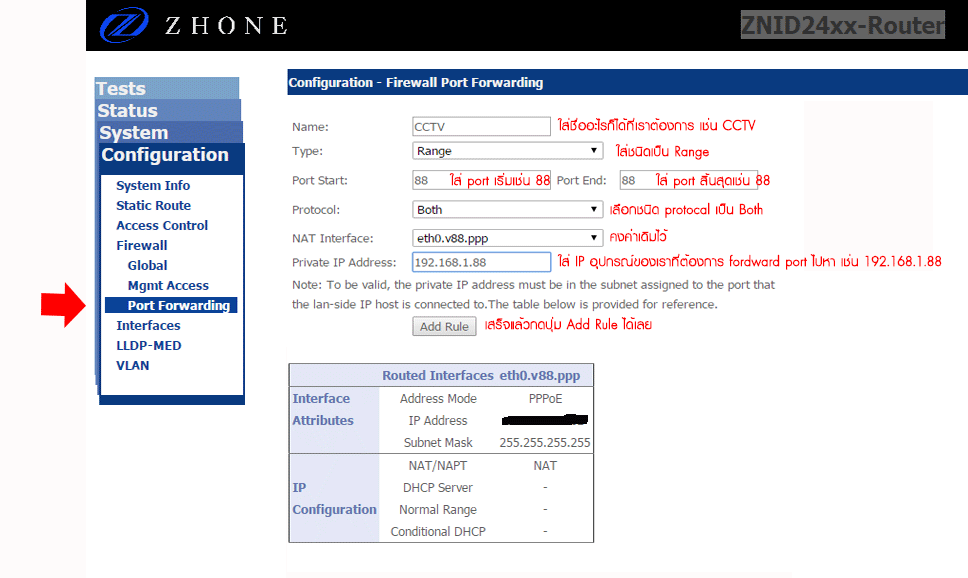Go to Static Route settings
This screenshot has width=968, height=578.
153,205
